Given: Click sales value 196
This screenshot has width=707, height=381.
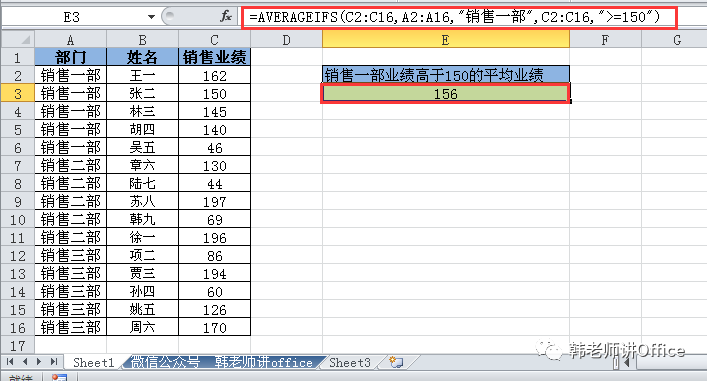Looking at the screenshot, I should pos(215,238).
